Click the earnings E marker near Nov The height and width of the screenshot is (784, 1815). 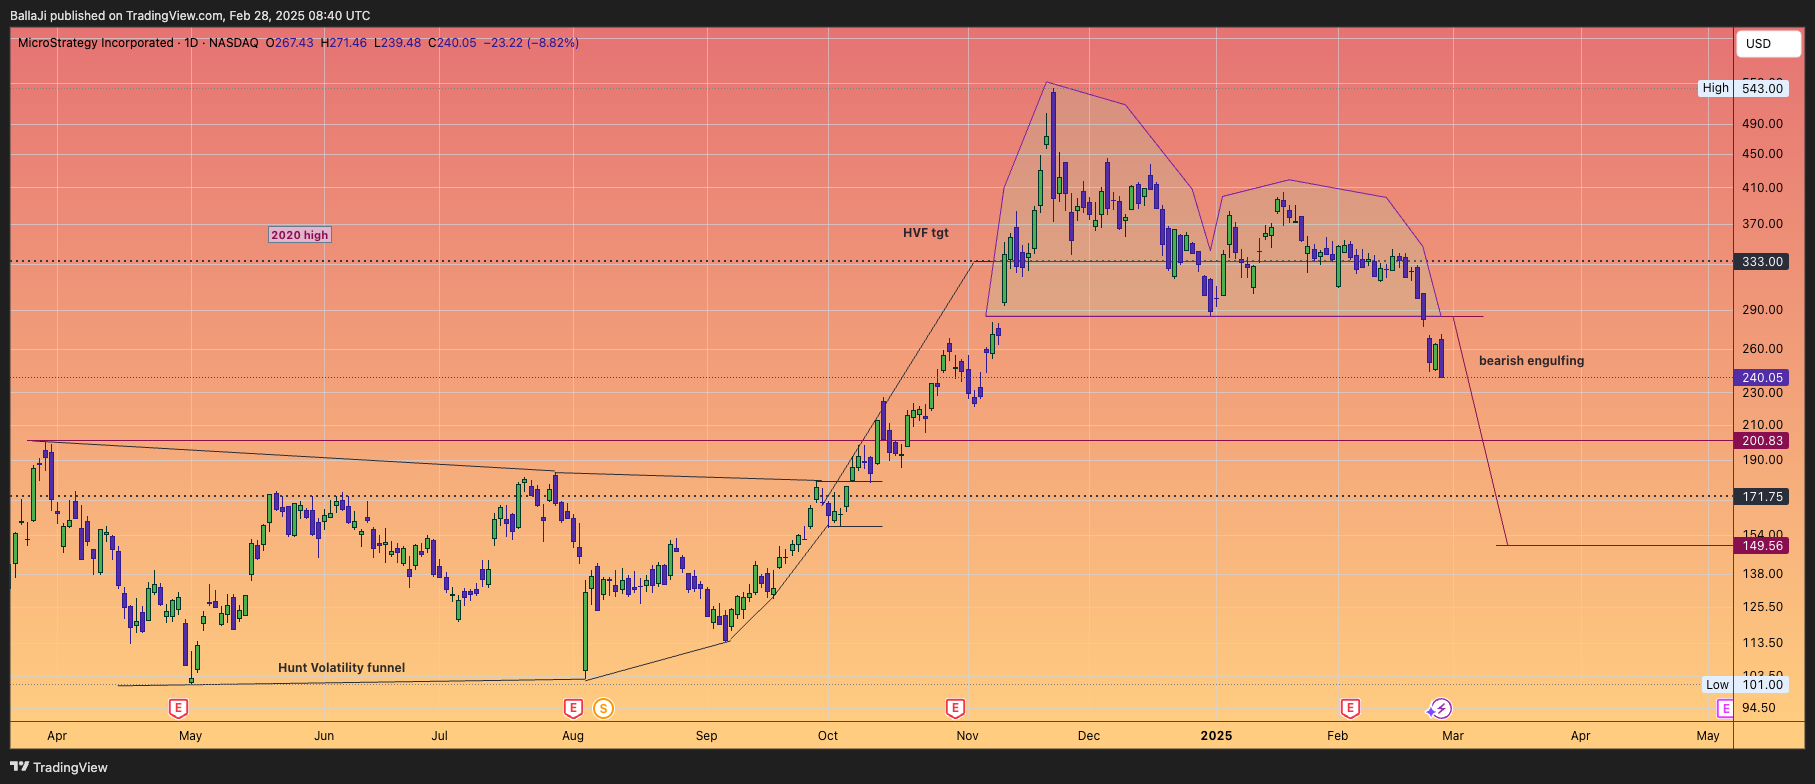pos(955,709)
